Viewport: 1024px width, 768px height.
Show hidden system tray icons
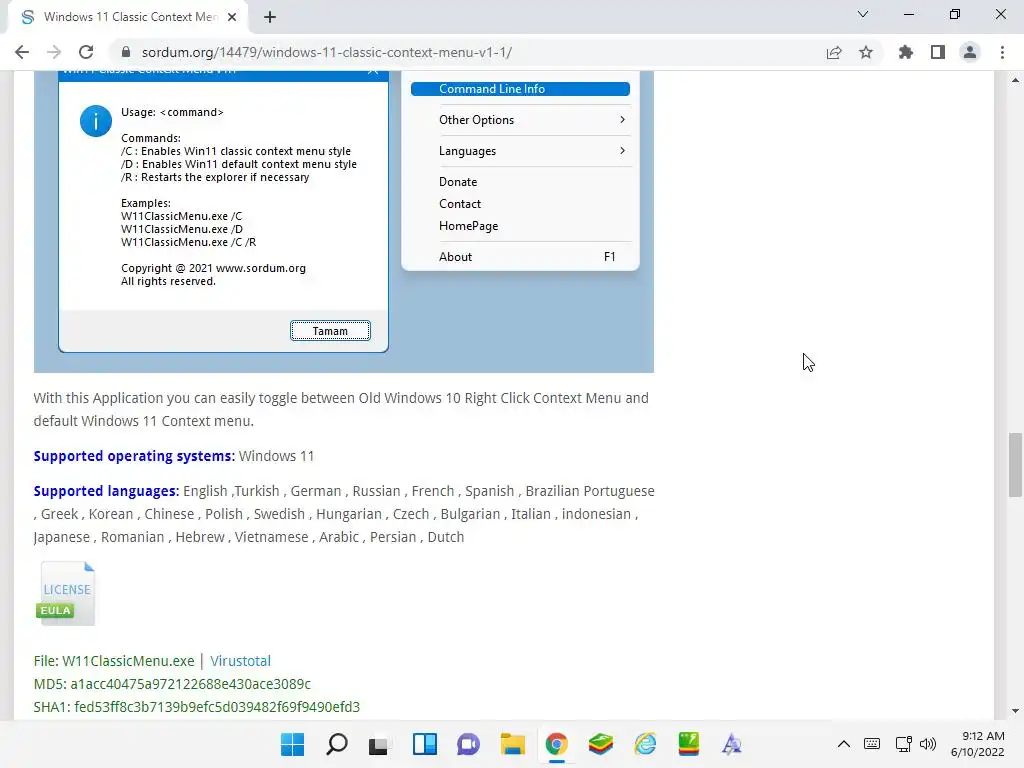(844, 744)
